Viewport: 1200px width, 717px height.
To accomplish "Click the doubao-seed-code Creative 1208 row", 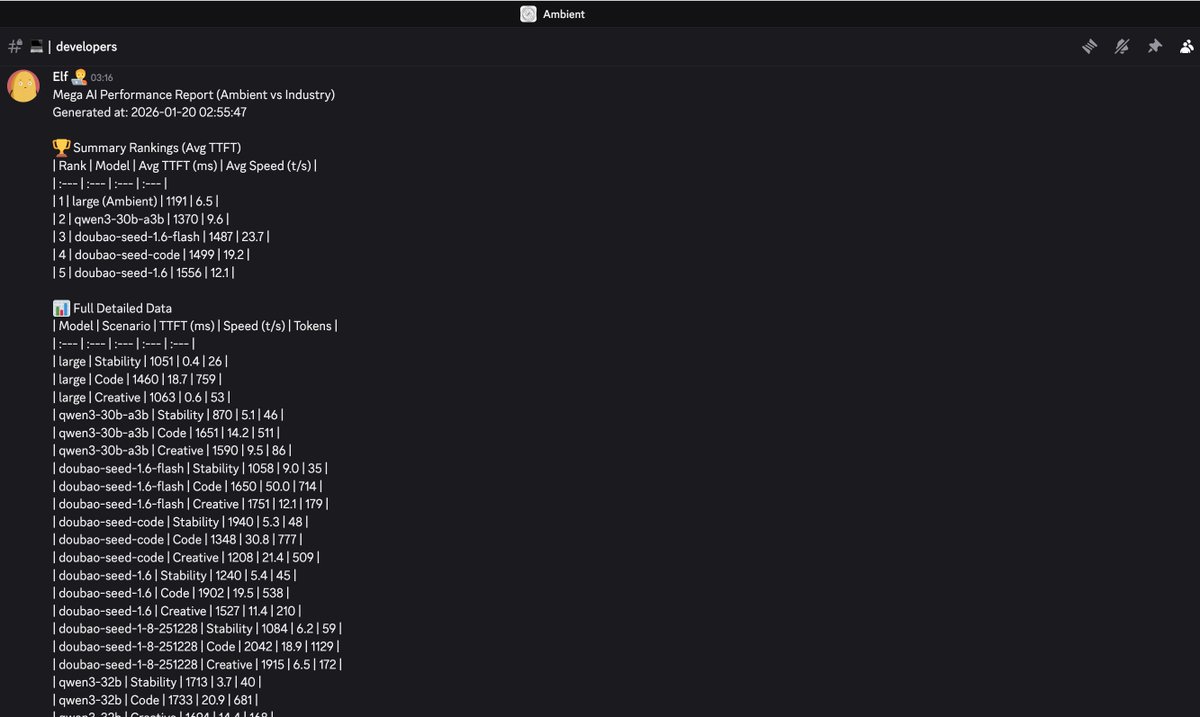I will click(x=186, y=558).
